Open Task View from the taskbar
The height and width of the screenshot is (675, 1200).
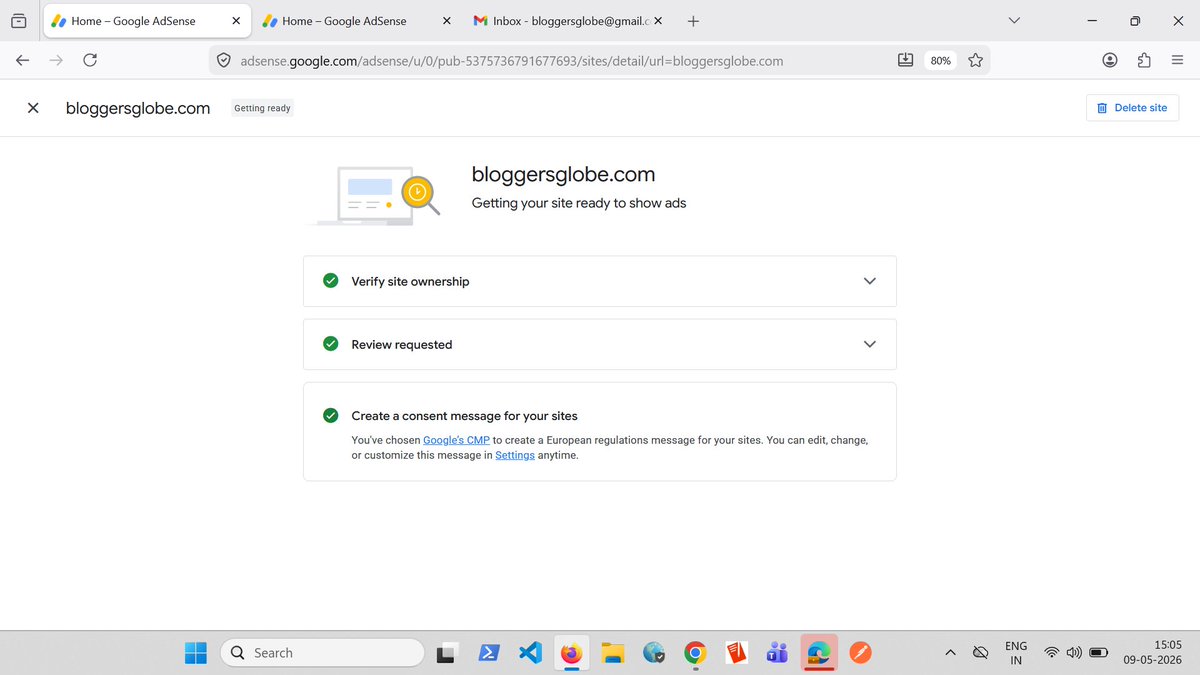pos(446,653)
